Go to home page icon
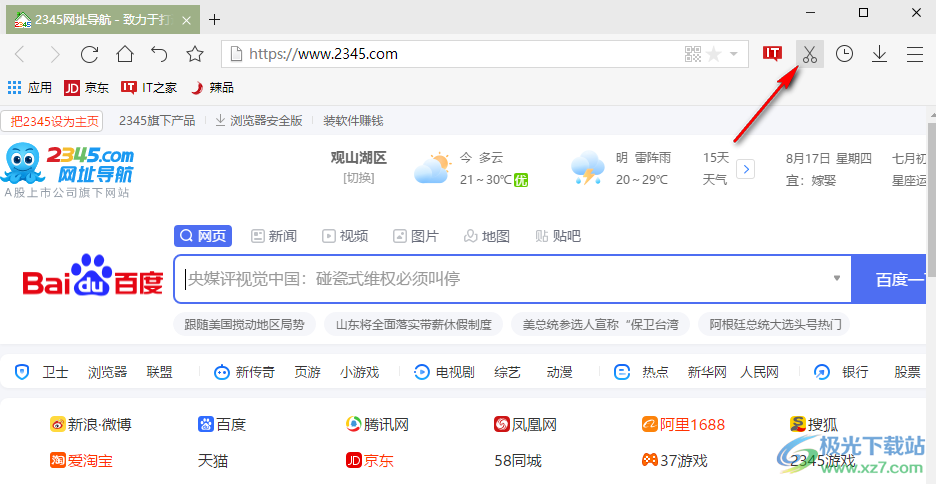This screenshot has width=936, height=484. 125,55
